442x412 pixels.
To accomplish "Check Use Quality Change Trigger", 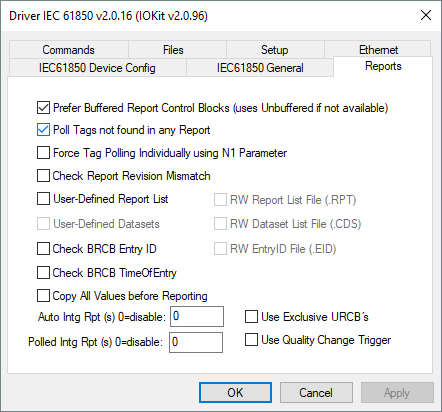I will coord(251,340).
